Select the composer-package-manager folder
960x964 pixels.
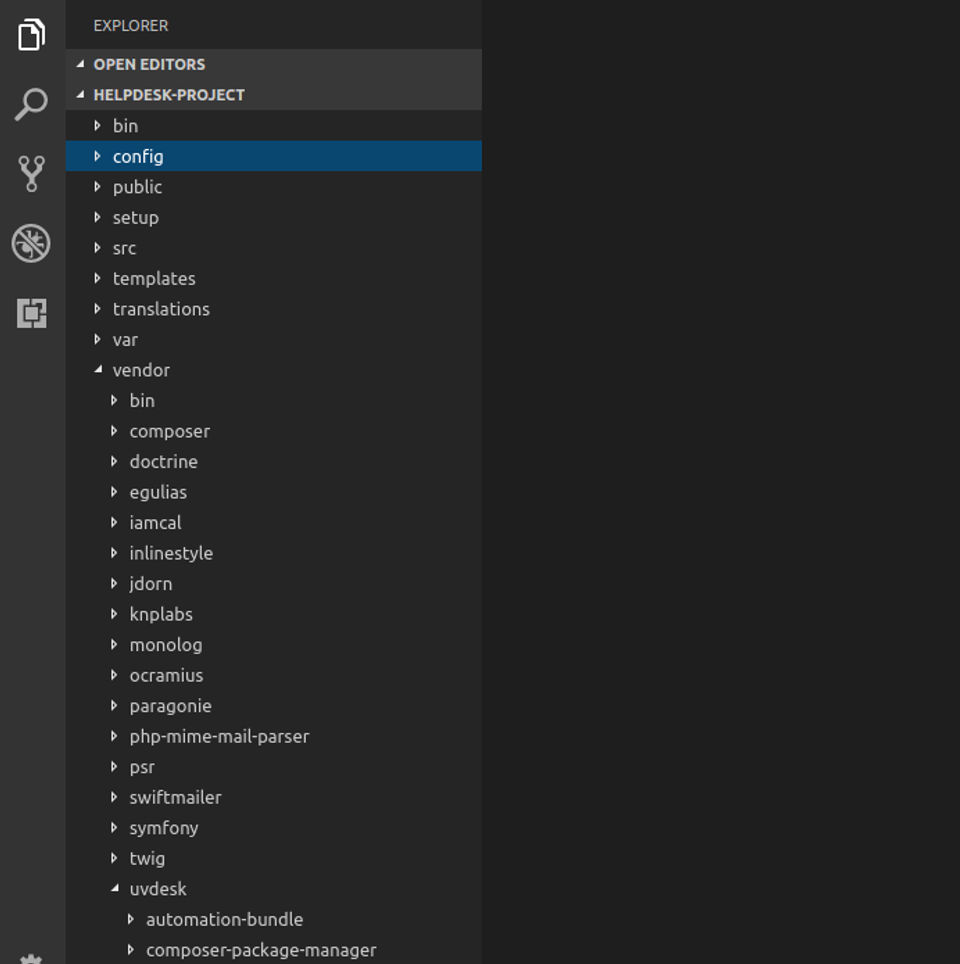[261, 950]
